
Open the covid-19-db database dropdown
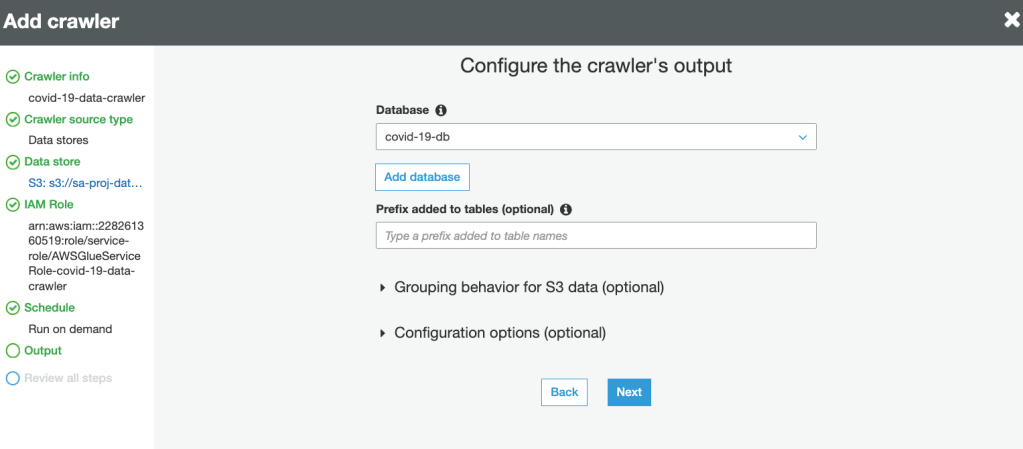click(x=596, y=137)
